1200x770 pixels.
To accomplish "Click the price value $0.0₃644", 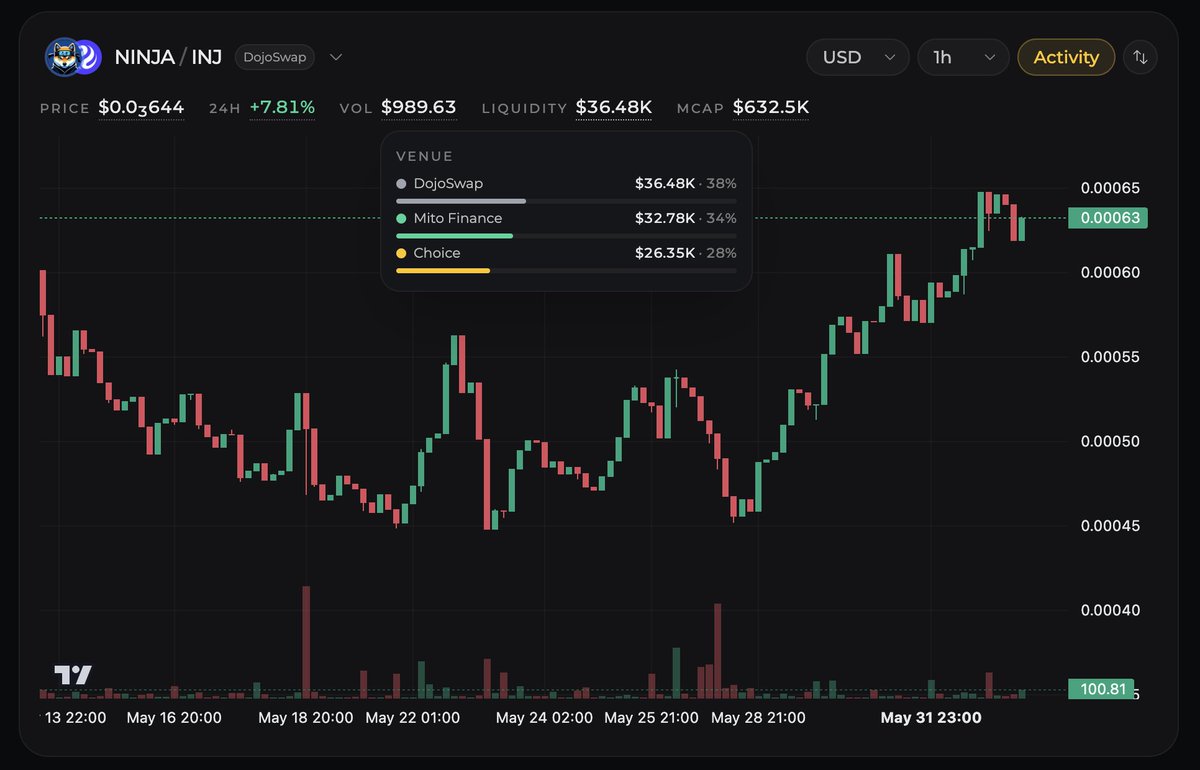I will [x=141, y=107].
